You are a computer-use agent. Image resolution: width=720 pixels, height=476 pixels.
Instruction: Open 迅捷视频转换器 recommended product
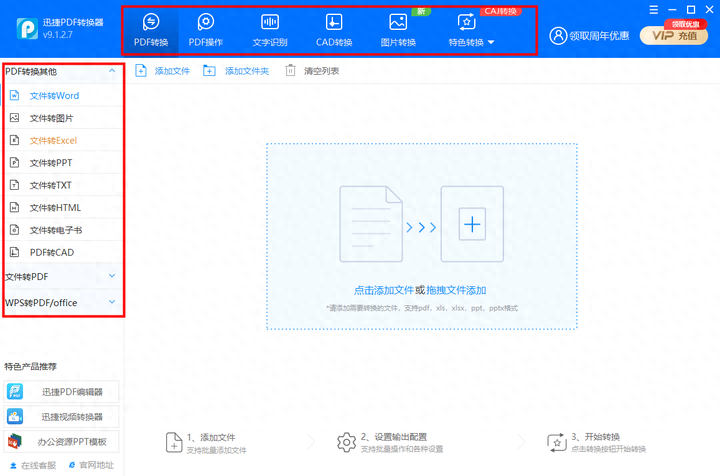pyautogui.click(x=62, y=417)
